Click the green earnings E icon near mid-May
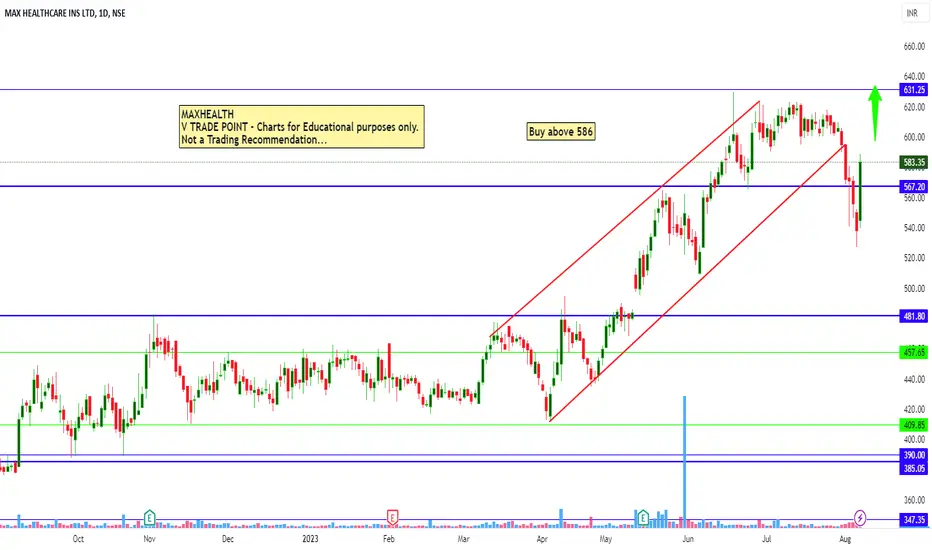Screen dimensions: 932x550 643,517
